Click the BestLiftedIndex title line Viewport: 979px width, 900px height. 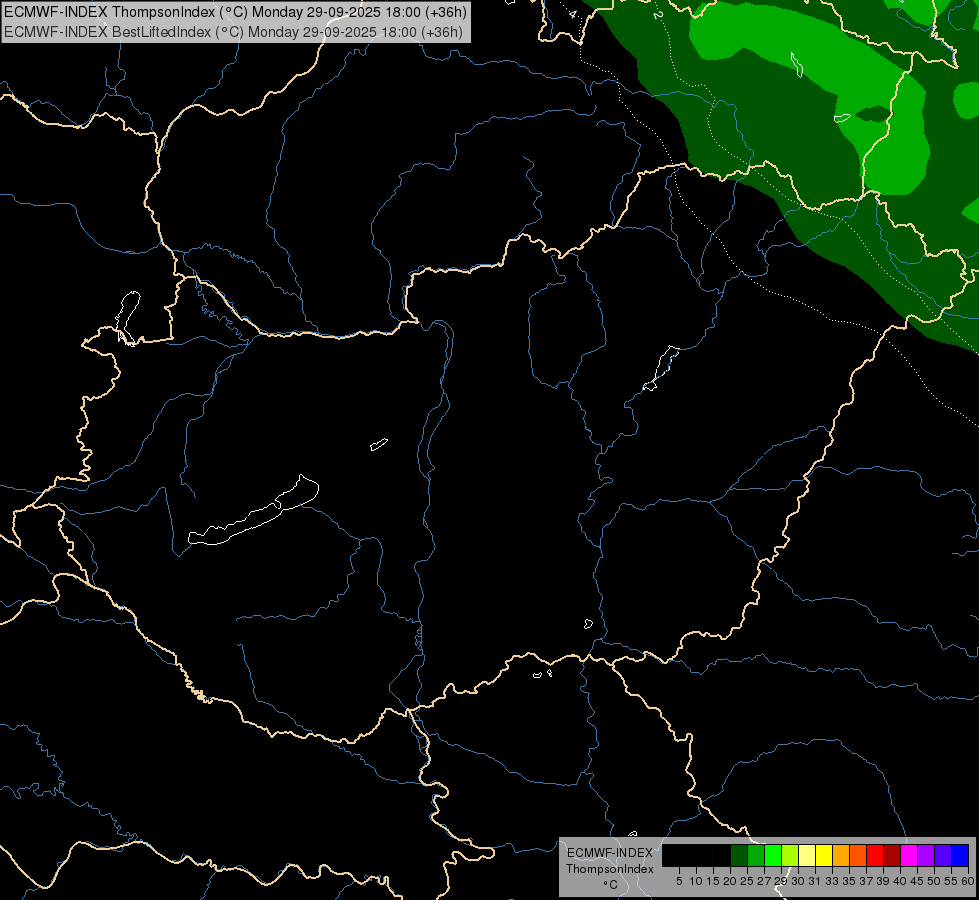click(235, 31)
